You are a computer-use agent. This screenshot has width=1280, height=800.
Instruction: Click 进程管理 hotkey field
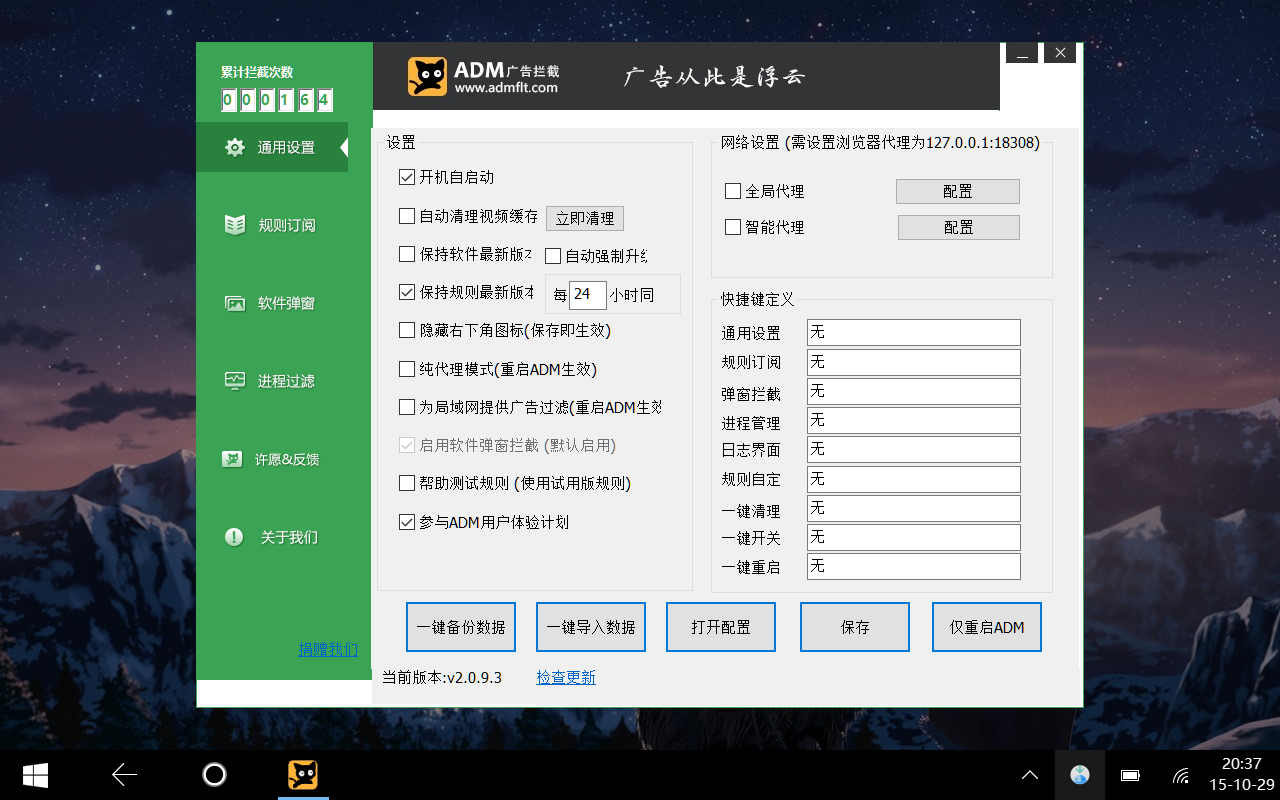pyautogui.click(x=914, y=420)
